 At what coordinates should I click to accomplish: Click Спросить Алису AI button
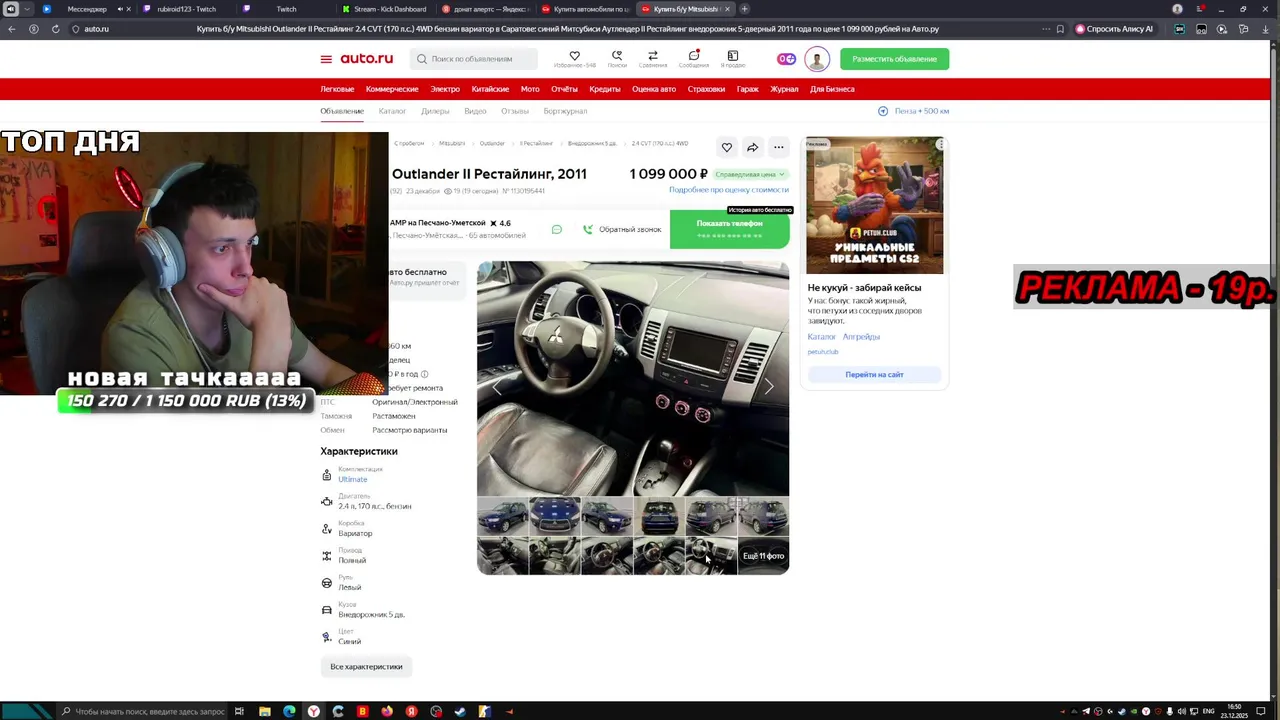coord(1114,29)
